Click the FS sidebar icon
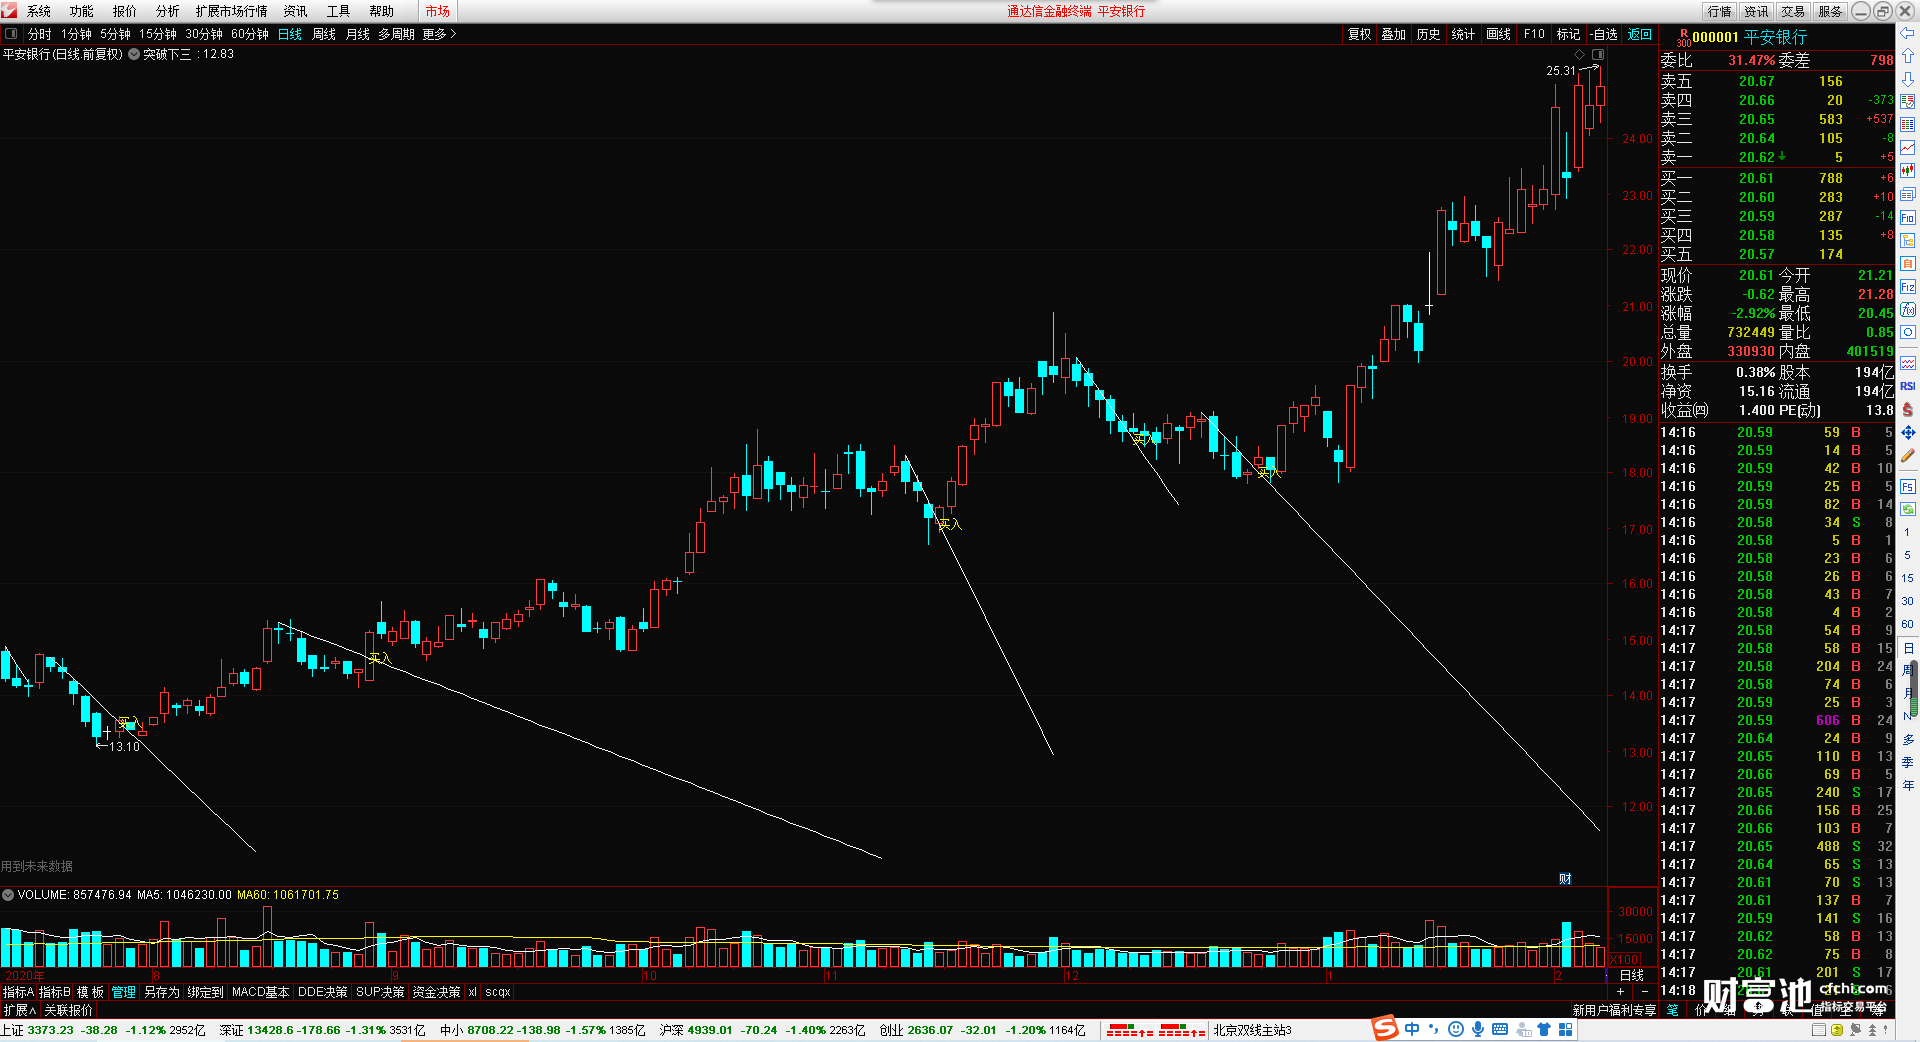Viewport: 1920px width, 1042px height. pyautogui.click(x=1908, y=487)
